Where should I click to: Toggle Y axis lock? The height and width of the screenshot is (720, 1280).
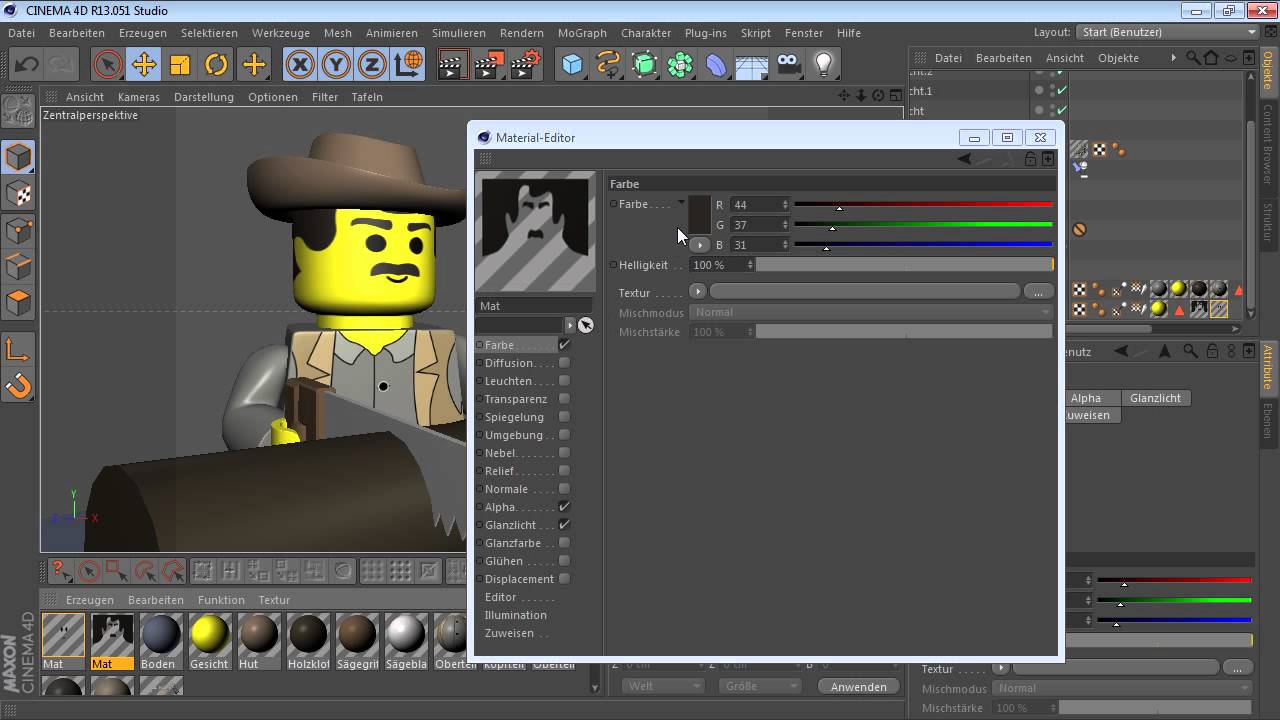(336, 65)
